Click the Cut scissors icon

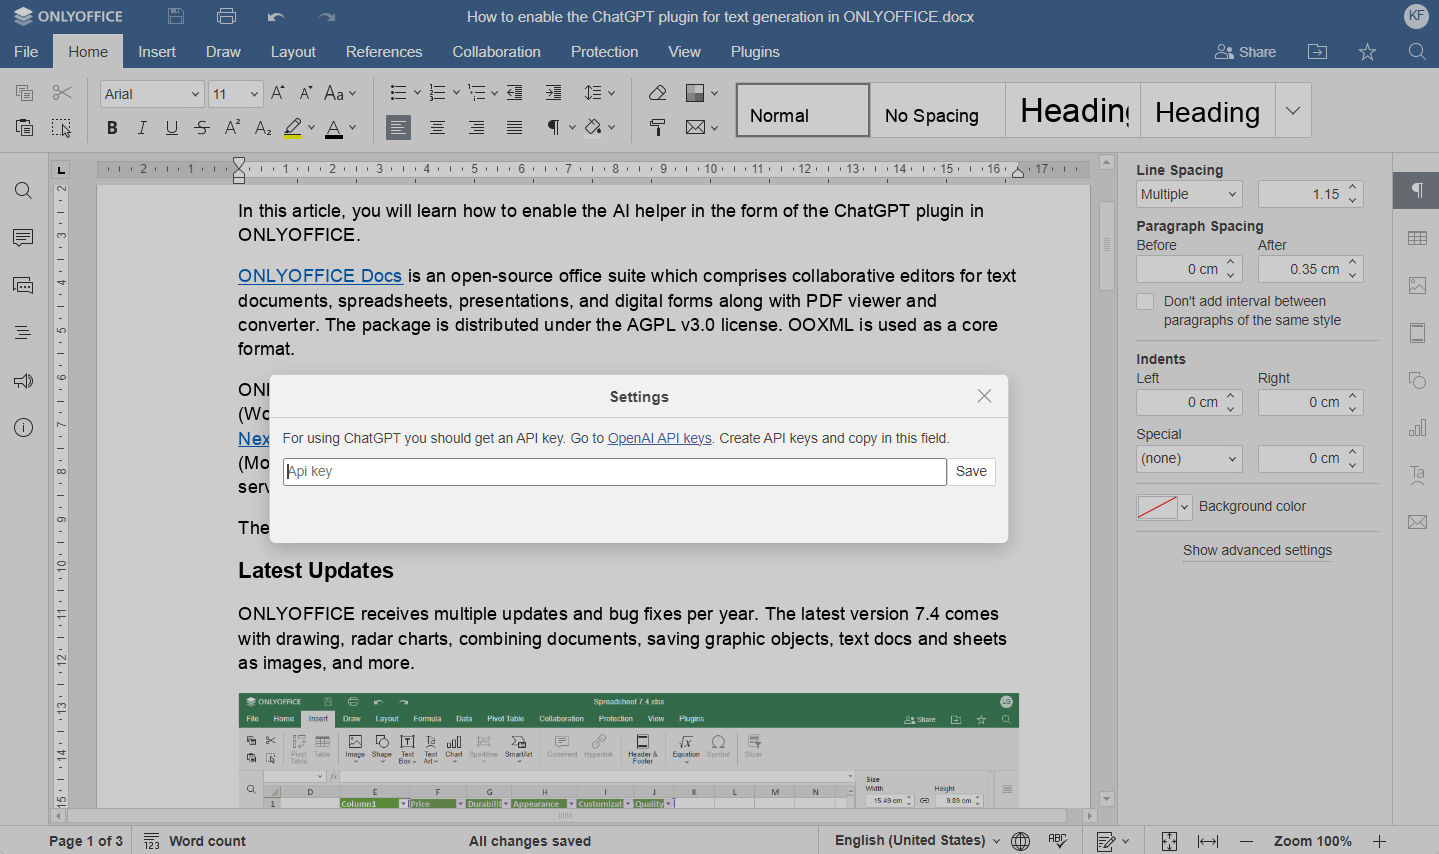point(62,93)
